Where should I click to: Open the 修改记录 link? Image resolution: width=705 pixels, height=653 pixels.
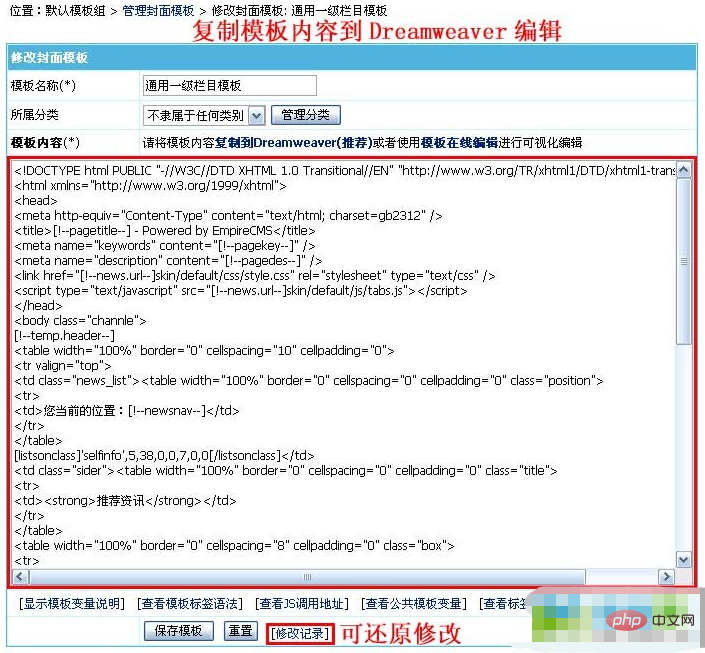[300, 634]
